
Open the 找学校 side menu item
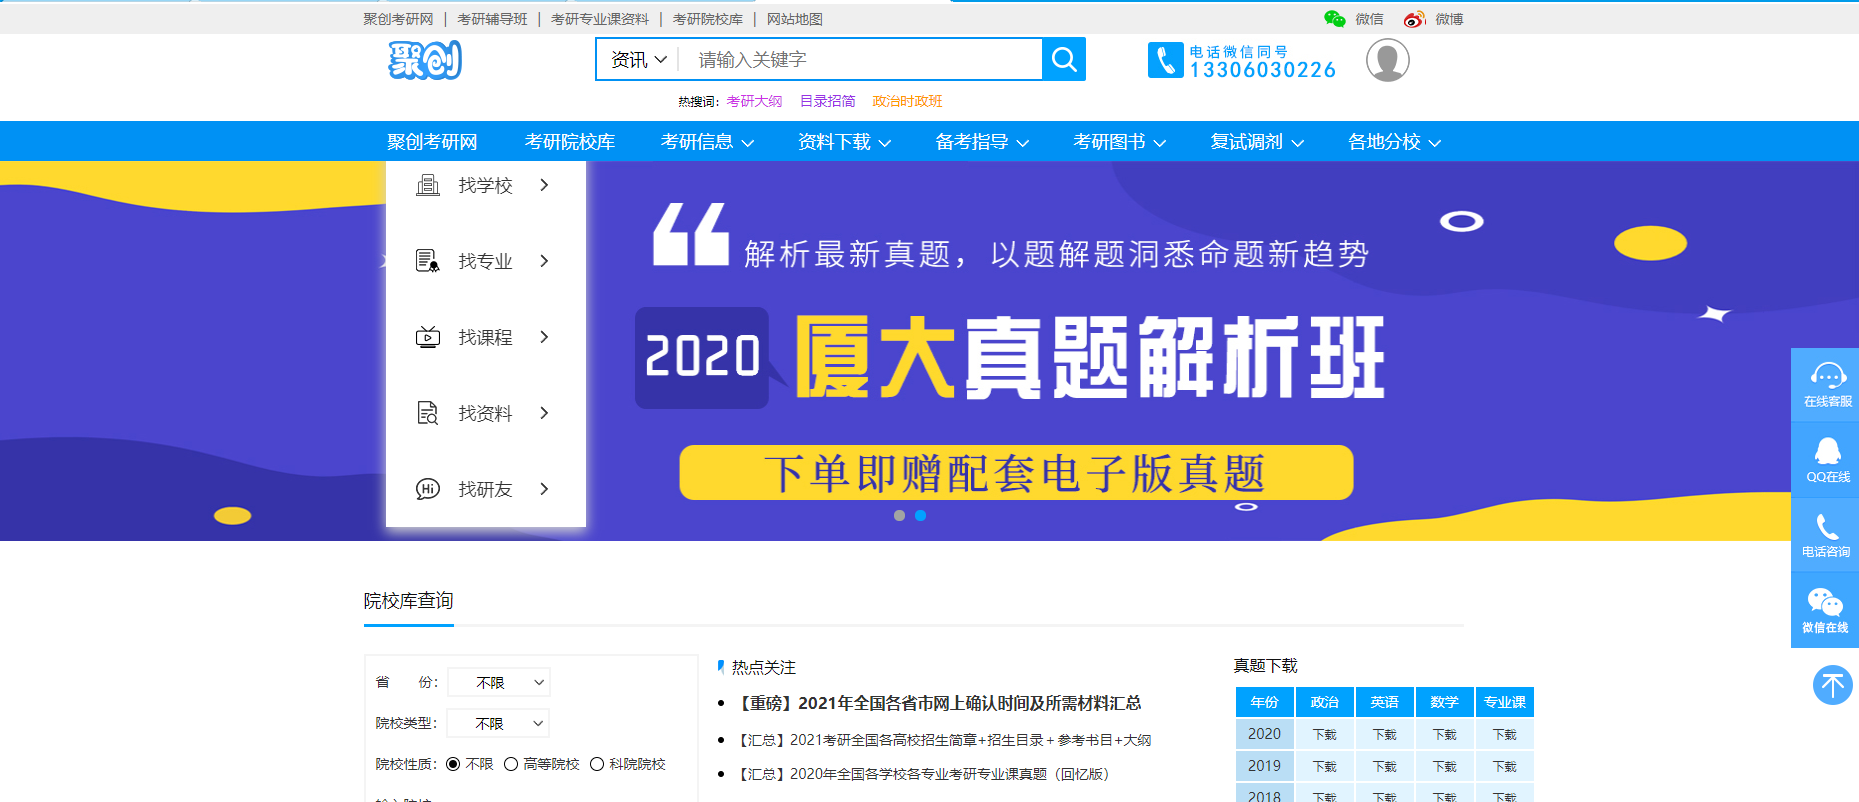click(485, 185)
